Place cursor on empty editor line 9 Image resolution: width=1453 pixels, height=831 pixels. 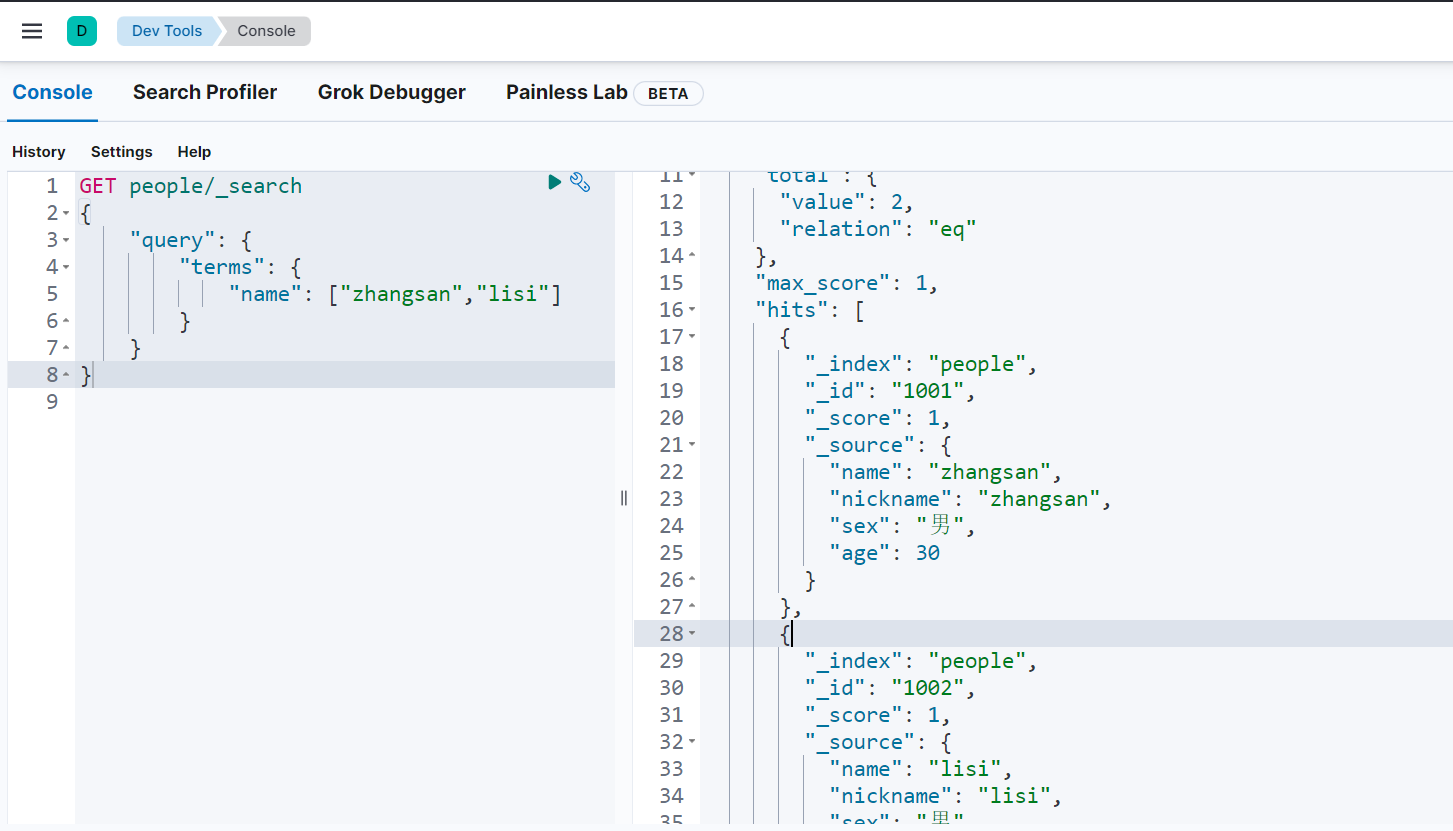[300, 402]
